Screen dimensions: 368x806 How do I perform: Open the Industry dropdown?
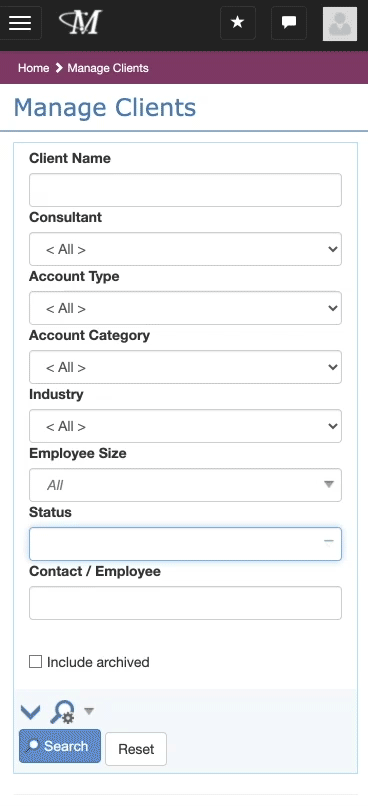click(186, 426)
